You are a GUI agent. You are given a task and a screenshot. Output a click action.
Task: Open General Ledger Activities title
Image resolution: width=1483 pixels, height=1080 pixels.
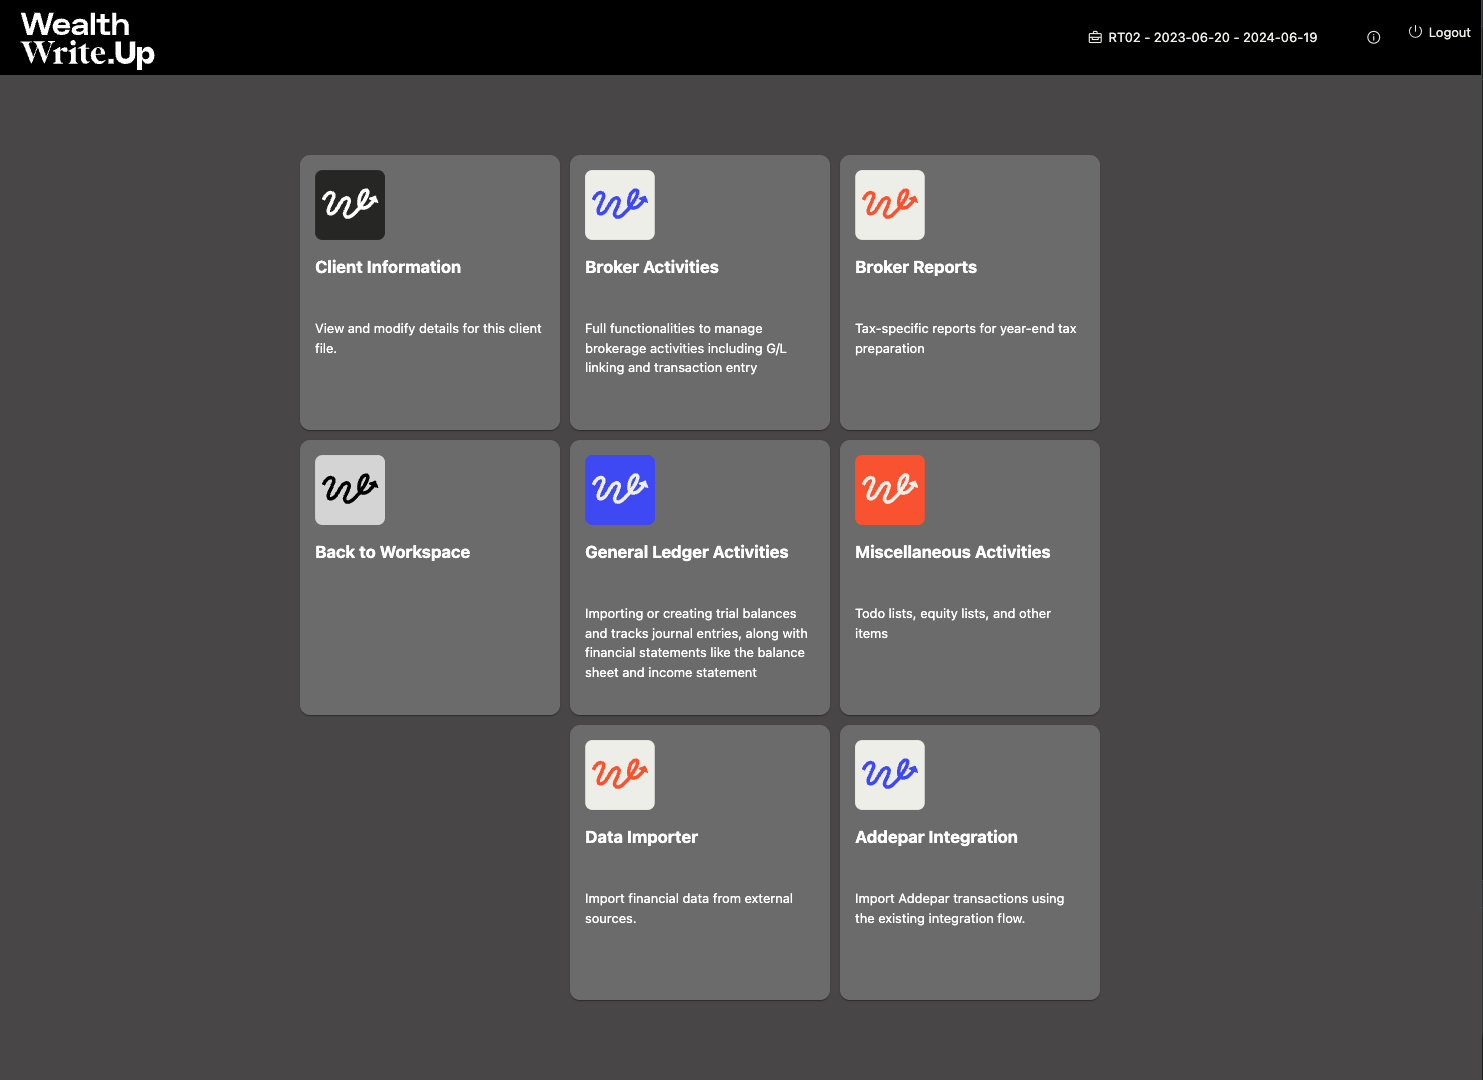(x=687, y=552)
